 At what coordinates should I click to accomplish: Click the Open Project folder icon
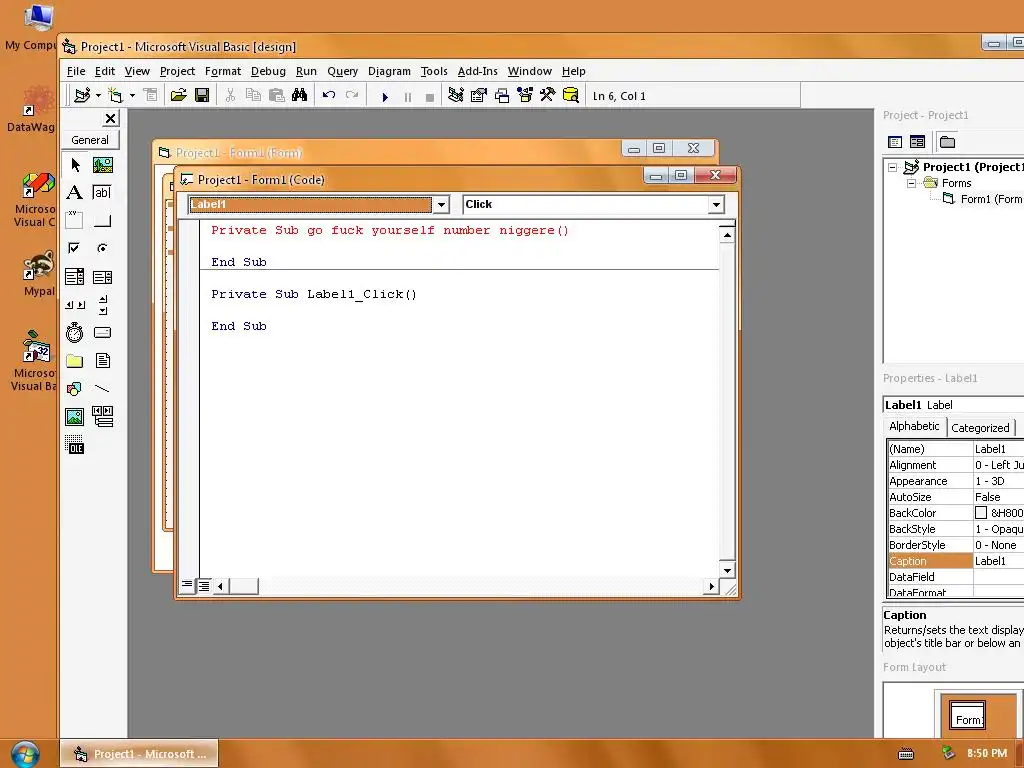[x=178, y=95]
